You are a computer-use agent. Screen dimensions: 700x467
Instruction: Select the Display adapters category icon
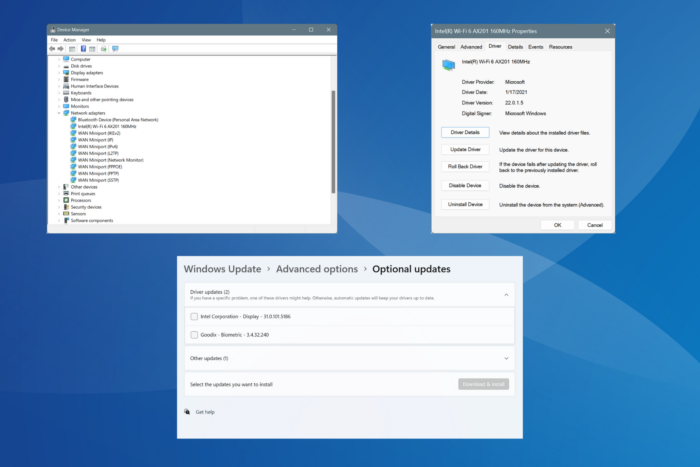click(x=66, y=72)
